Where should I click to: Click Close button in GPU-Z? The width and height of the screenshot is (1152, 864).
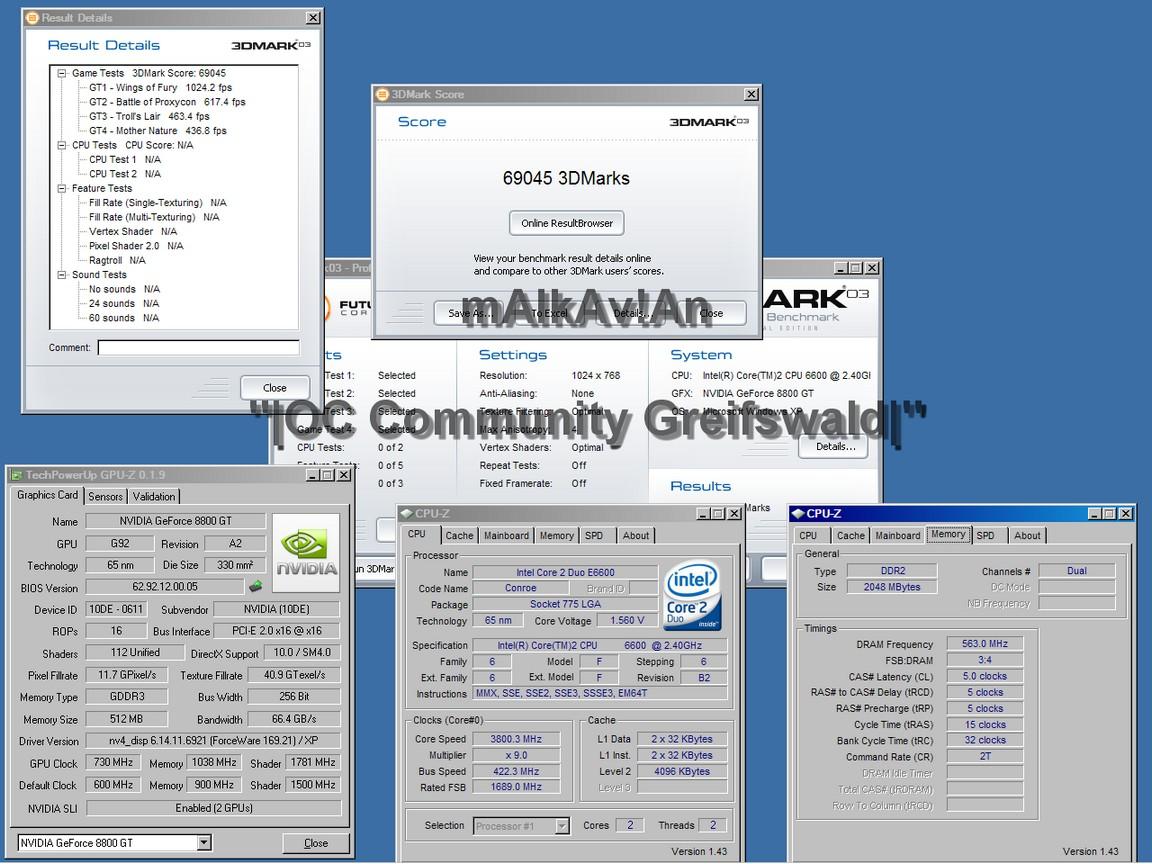tap(316, 843)
